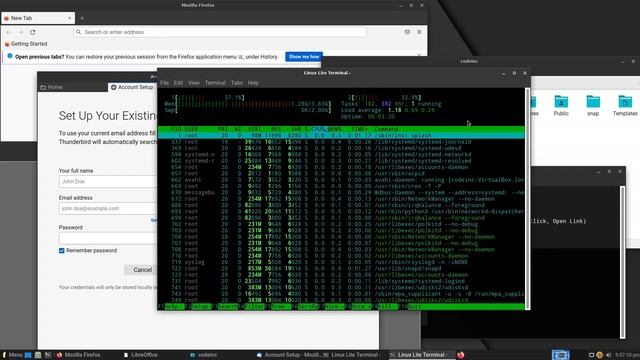This screenshot has height=360, width=640.
Task: Open the Pocket icon in Firefox toolbar
Action: [x=407, y=32]
